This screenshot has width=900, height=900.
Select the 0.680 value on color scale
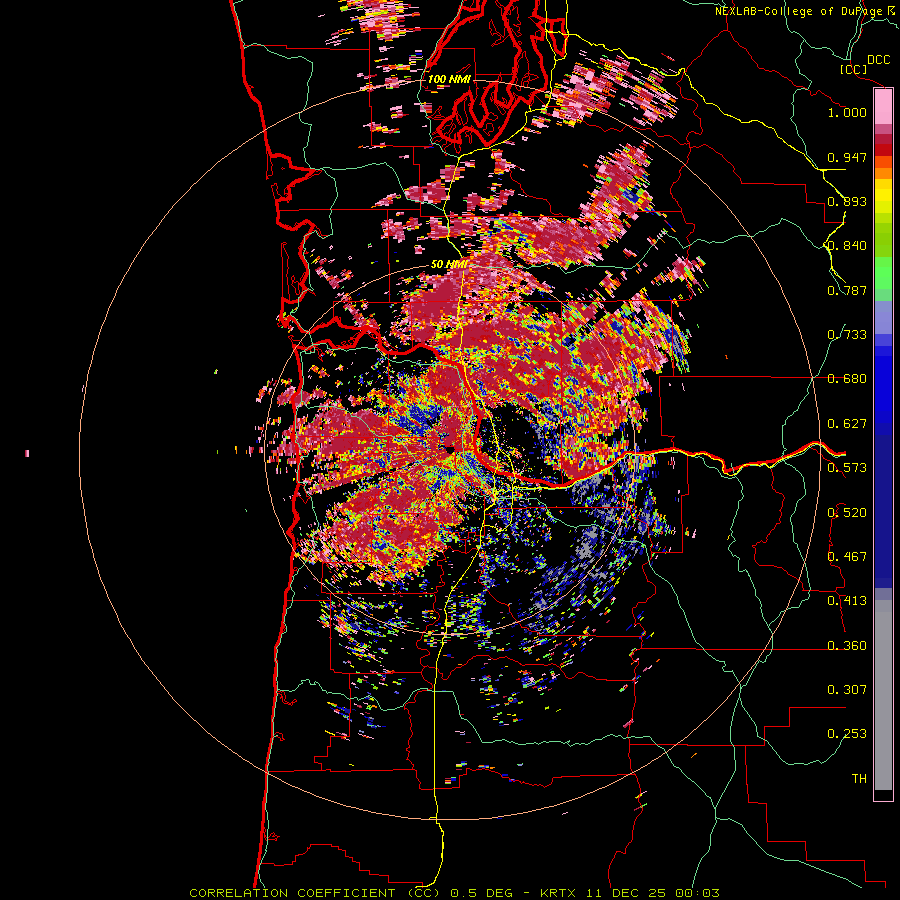(847, 378)
